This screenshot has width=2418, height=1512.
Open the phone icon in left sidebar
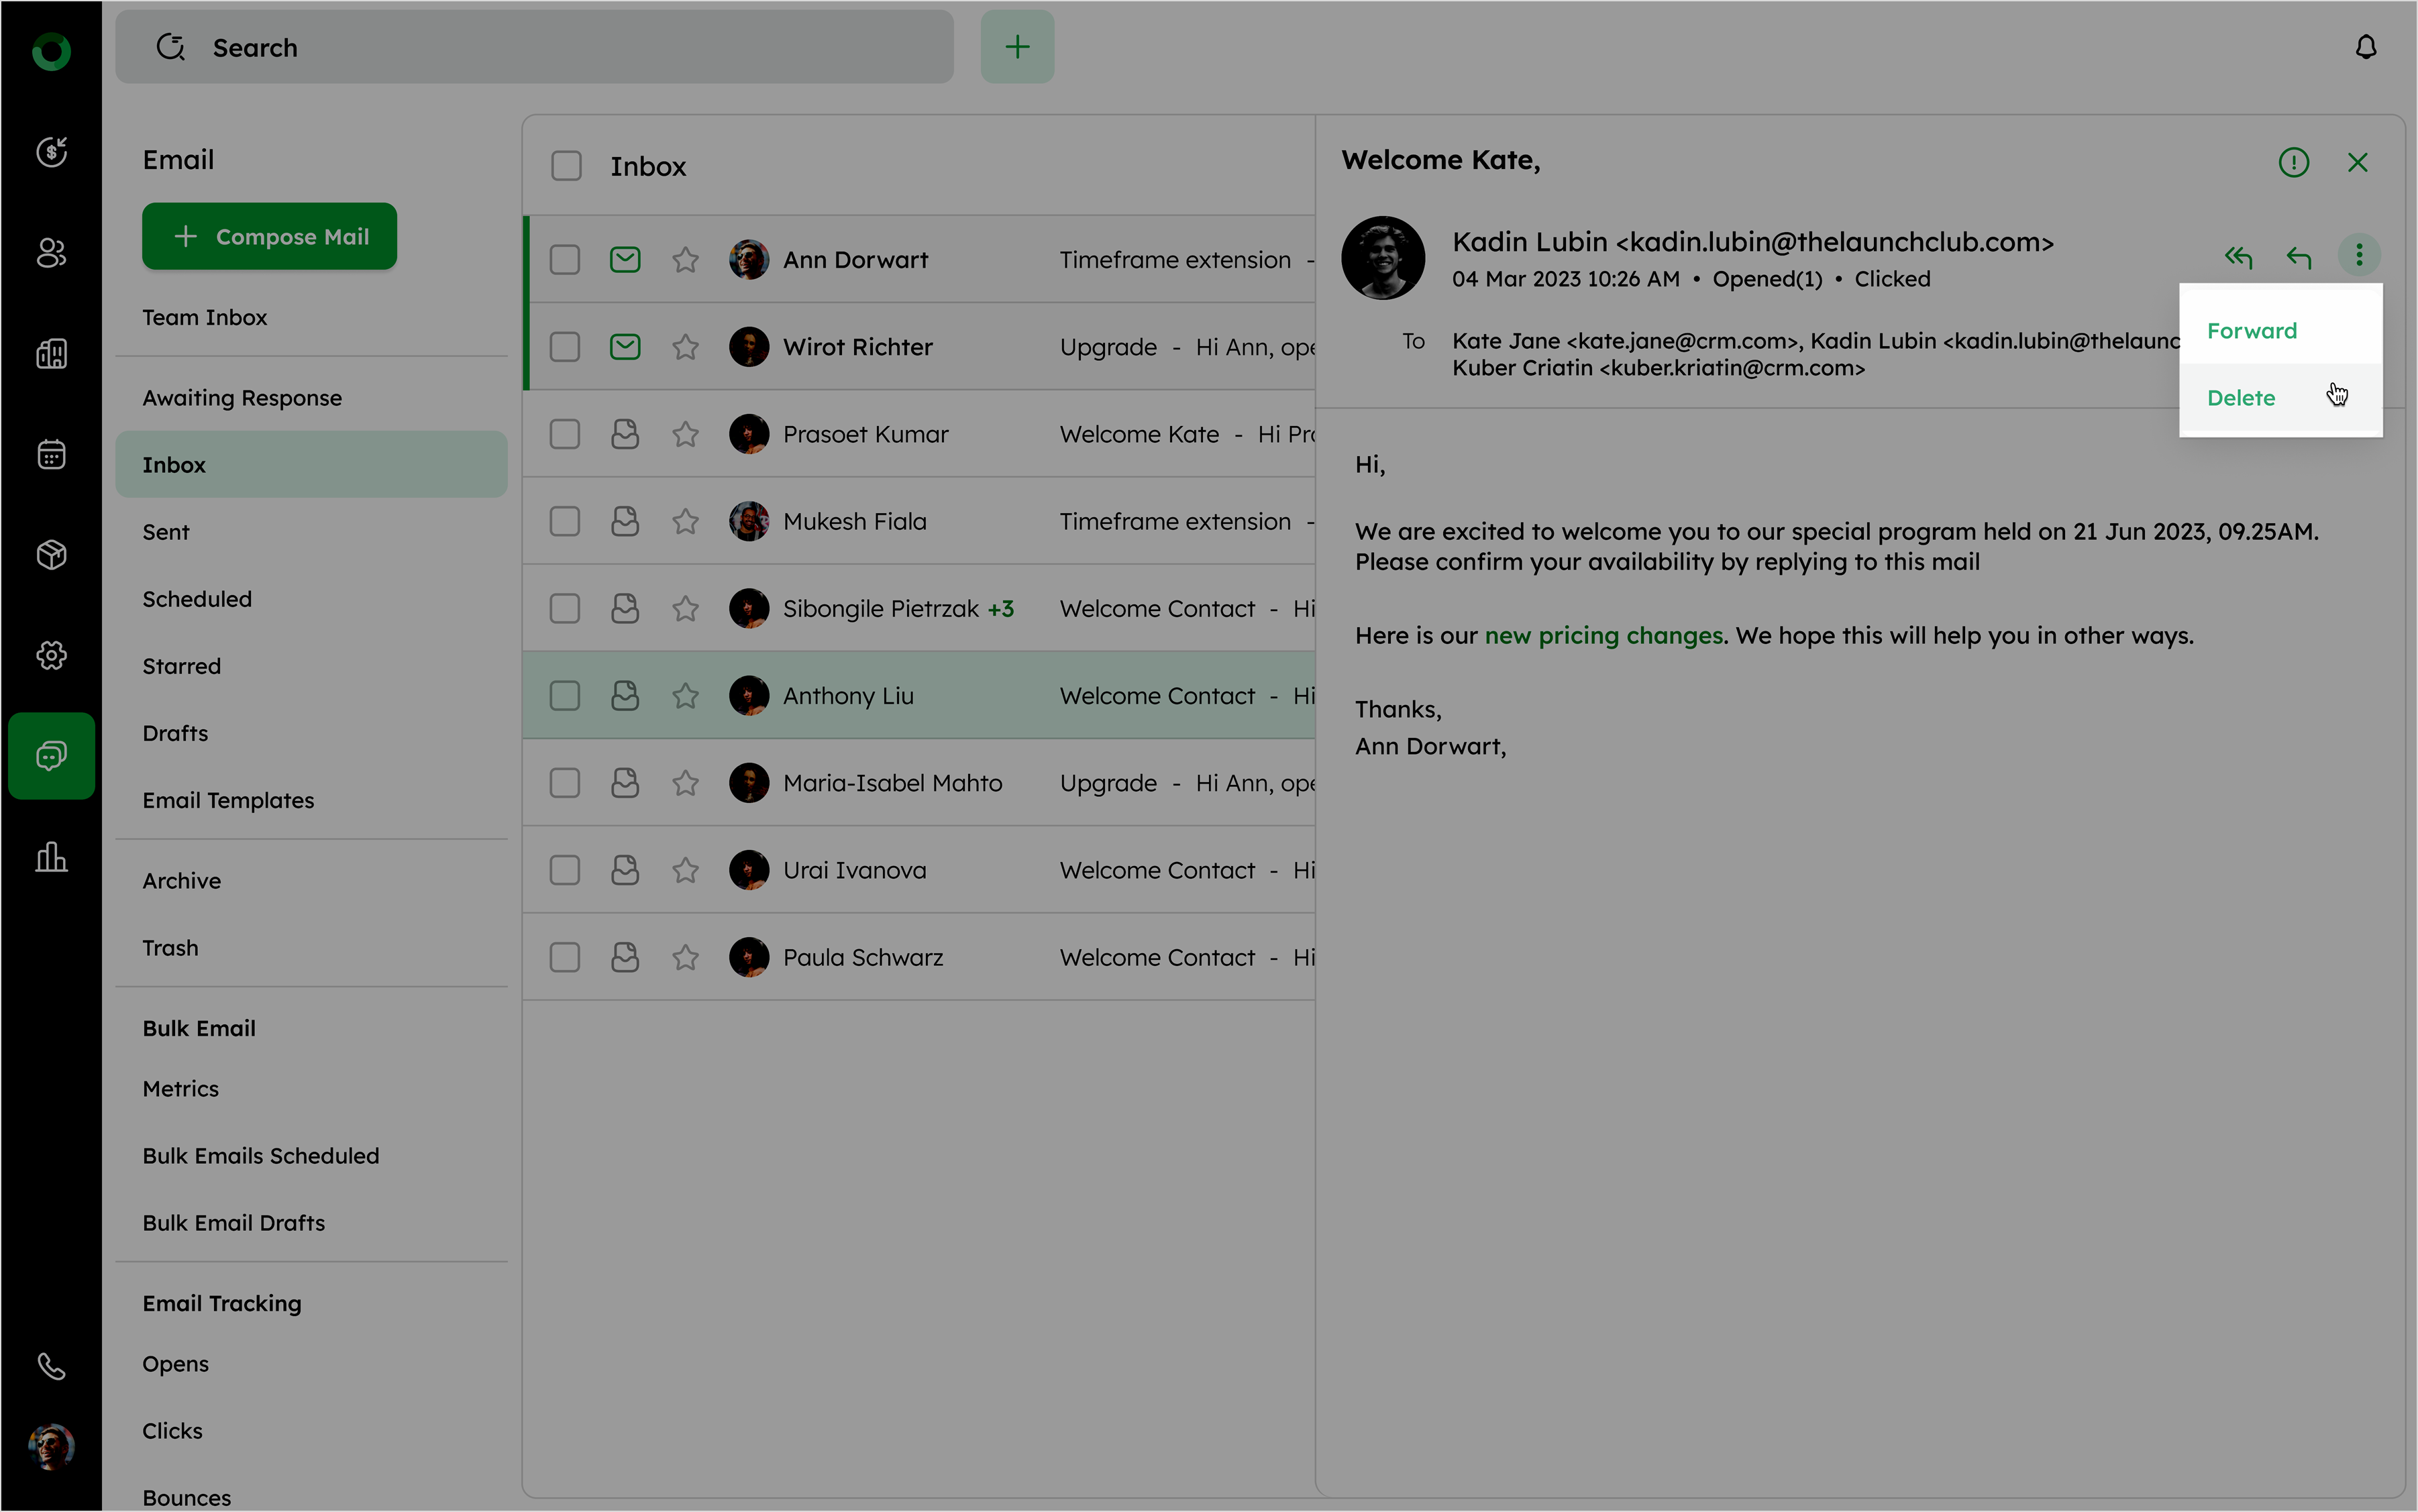pos(51,1366)
